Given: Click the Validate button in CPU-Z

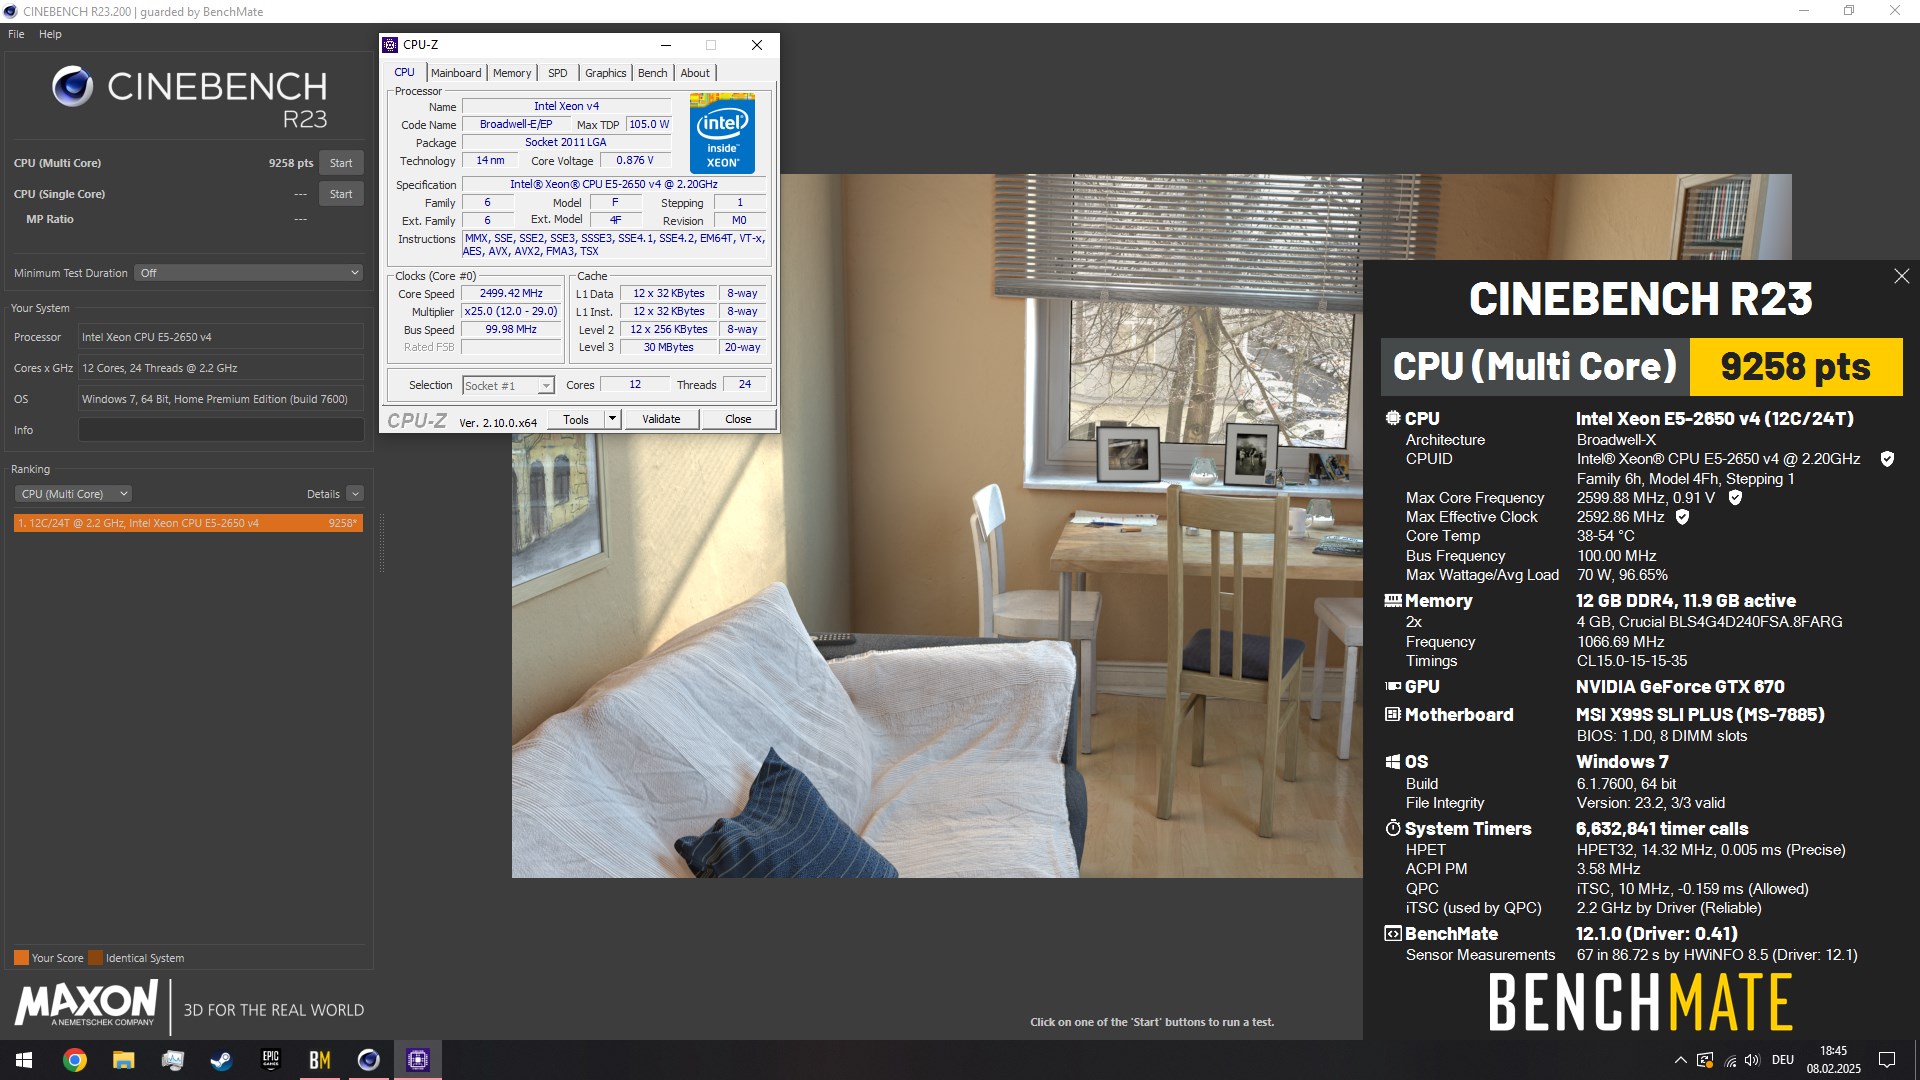Looking at the screenshot, I should click(x=661, y=419).
